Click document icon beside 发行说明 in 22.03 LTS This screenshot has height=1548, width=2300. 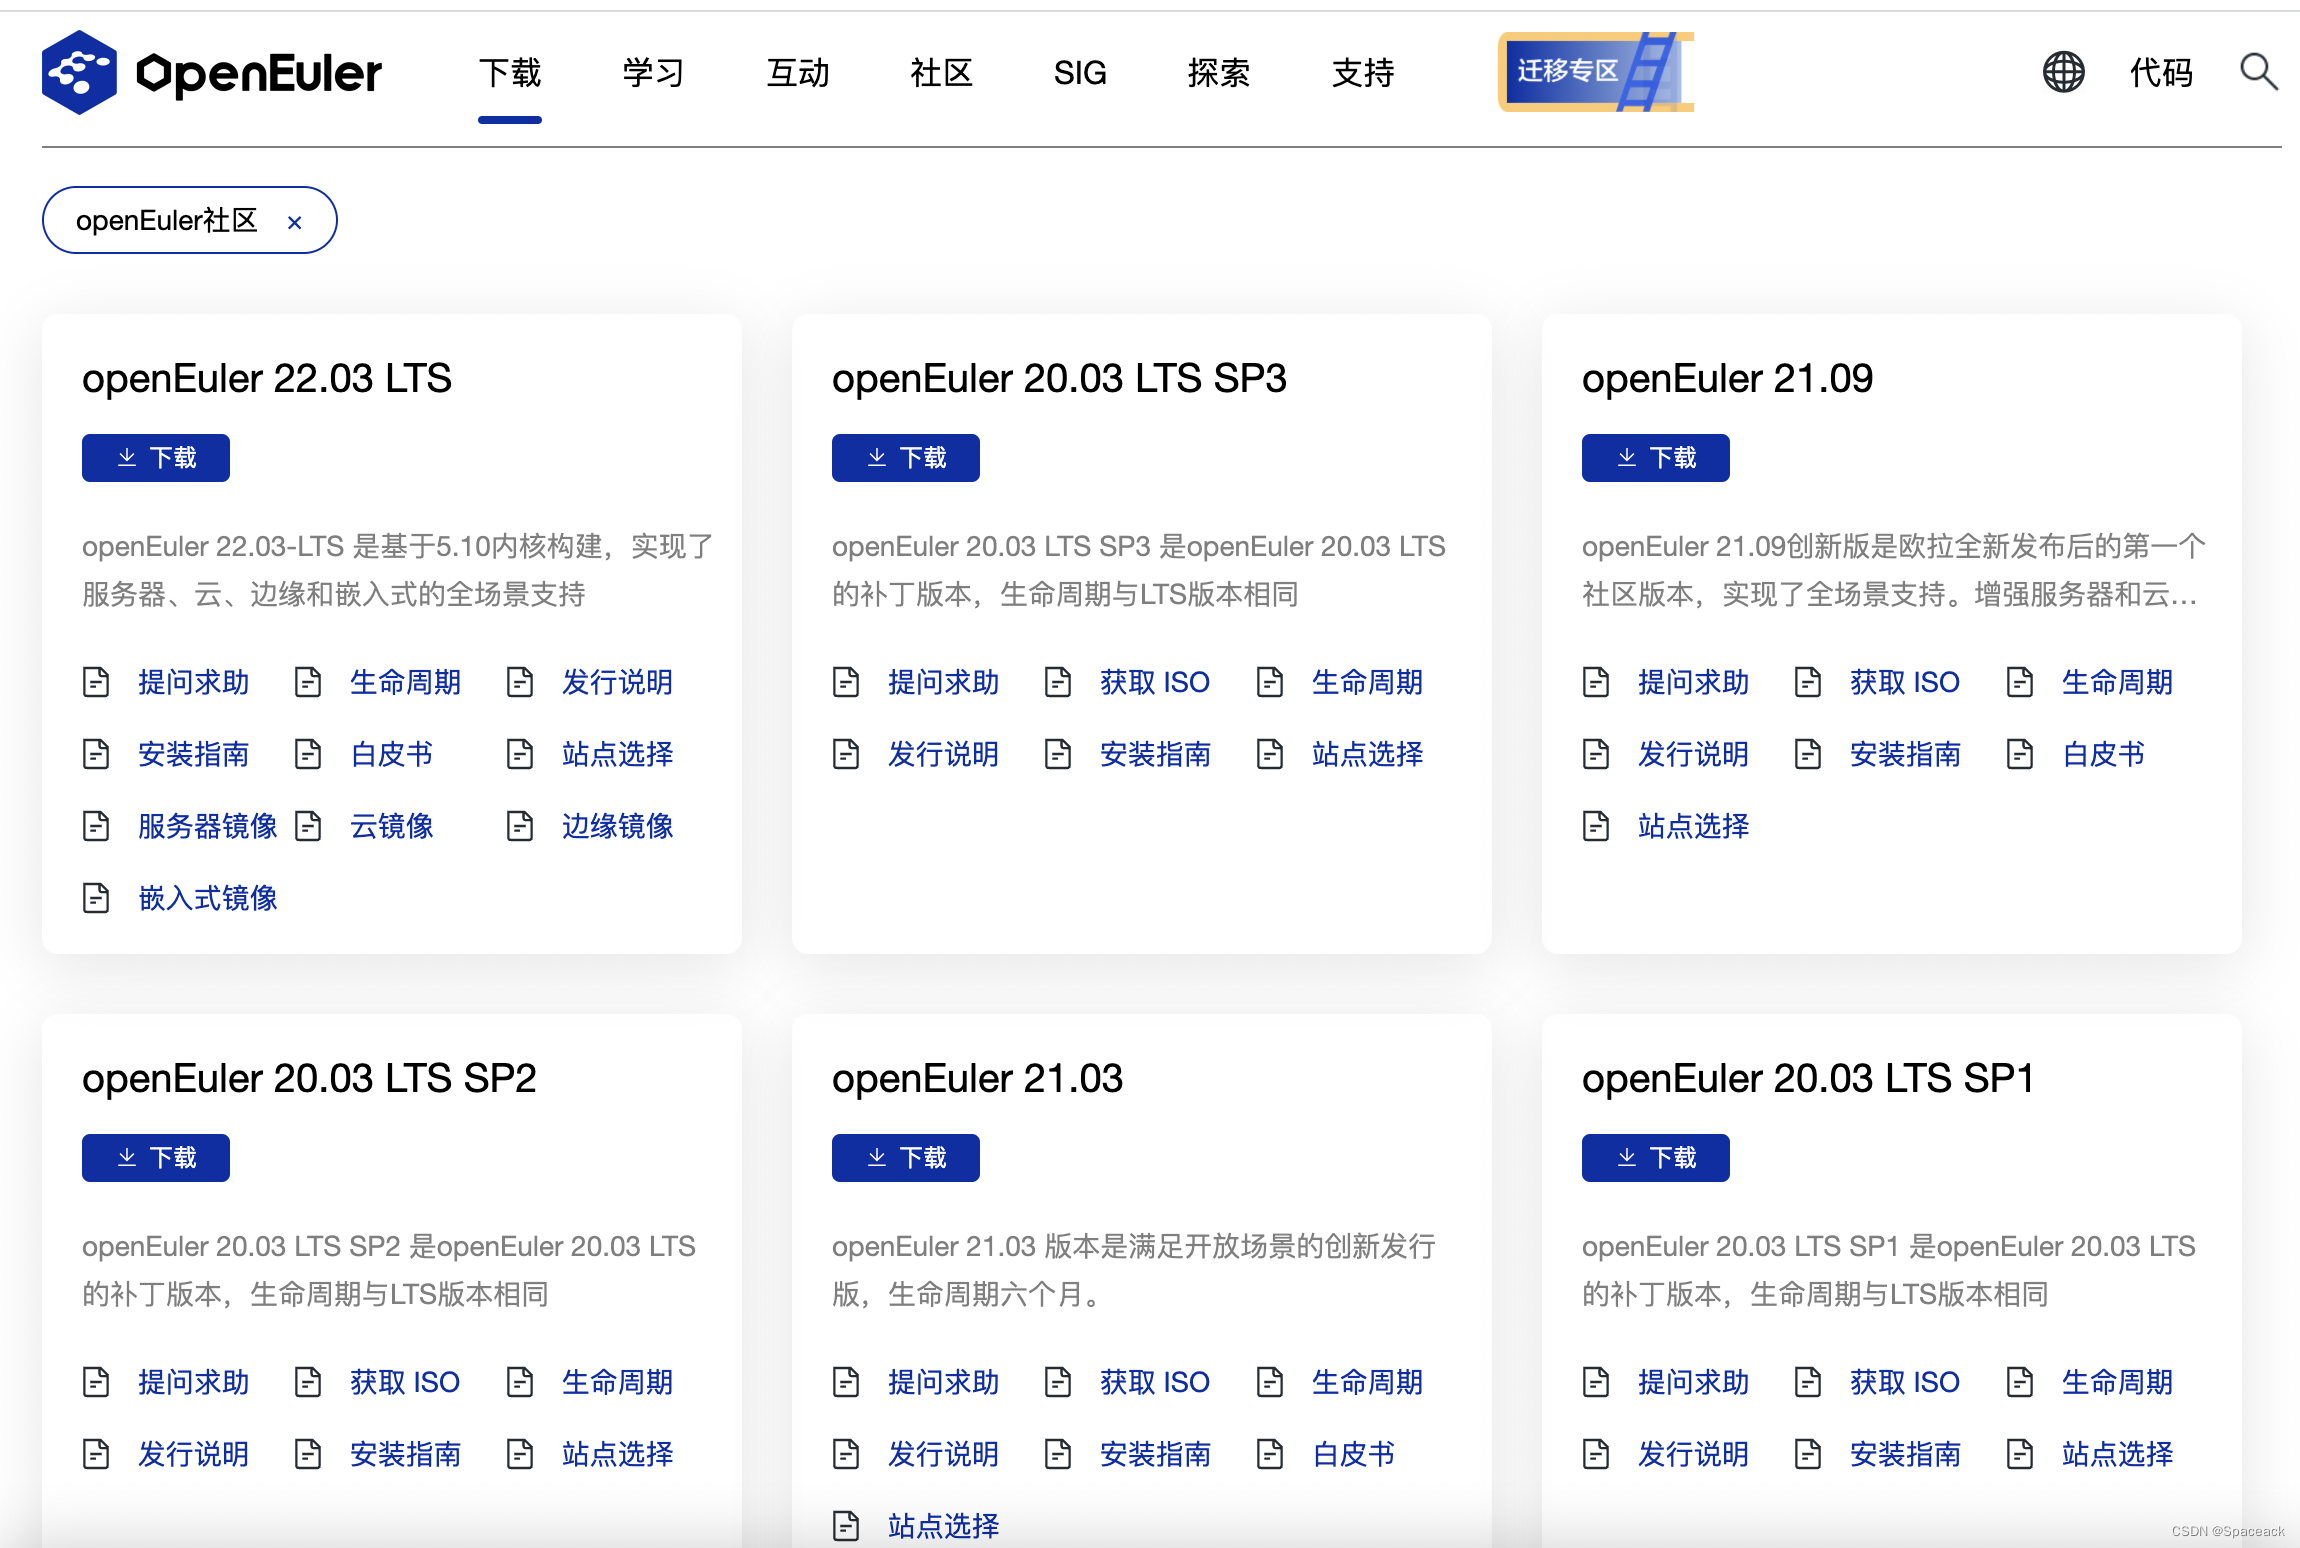520,682
